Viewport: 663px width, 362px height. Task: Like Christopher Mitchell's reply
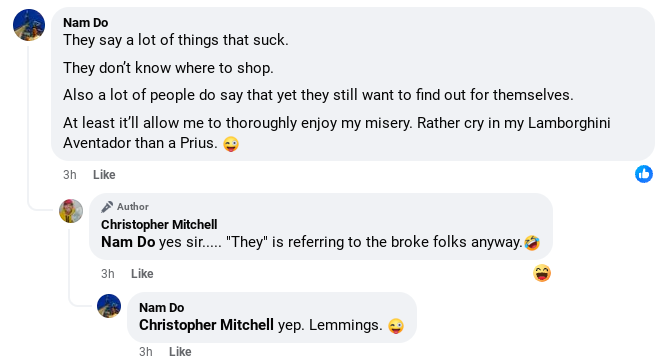tap(142, 274)
